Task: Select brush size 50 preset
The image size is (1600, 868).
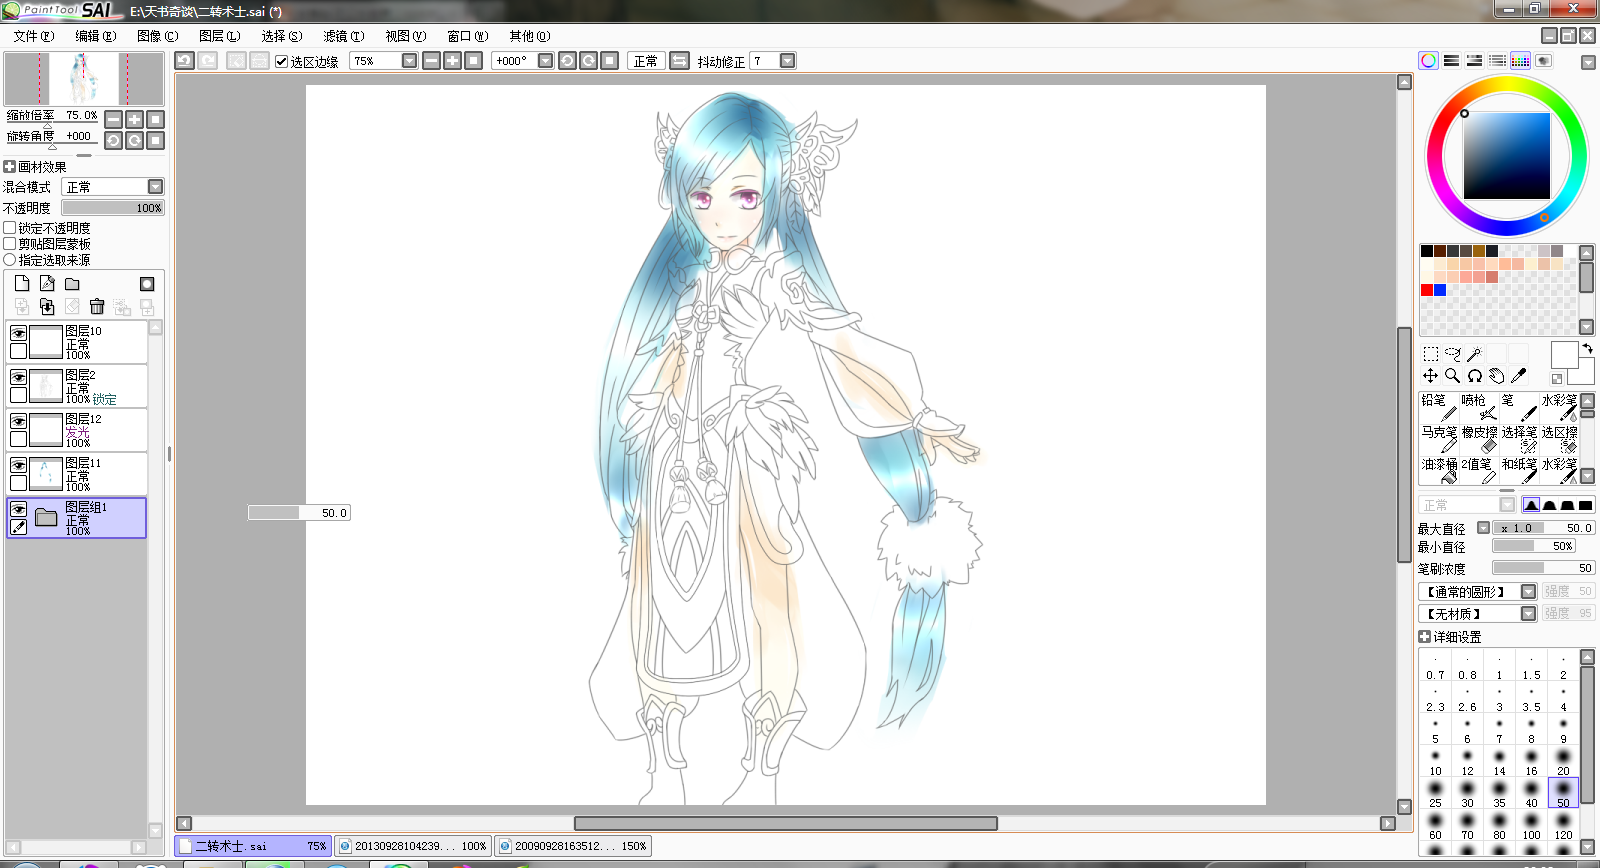Action: coord(1563,793)
